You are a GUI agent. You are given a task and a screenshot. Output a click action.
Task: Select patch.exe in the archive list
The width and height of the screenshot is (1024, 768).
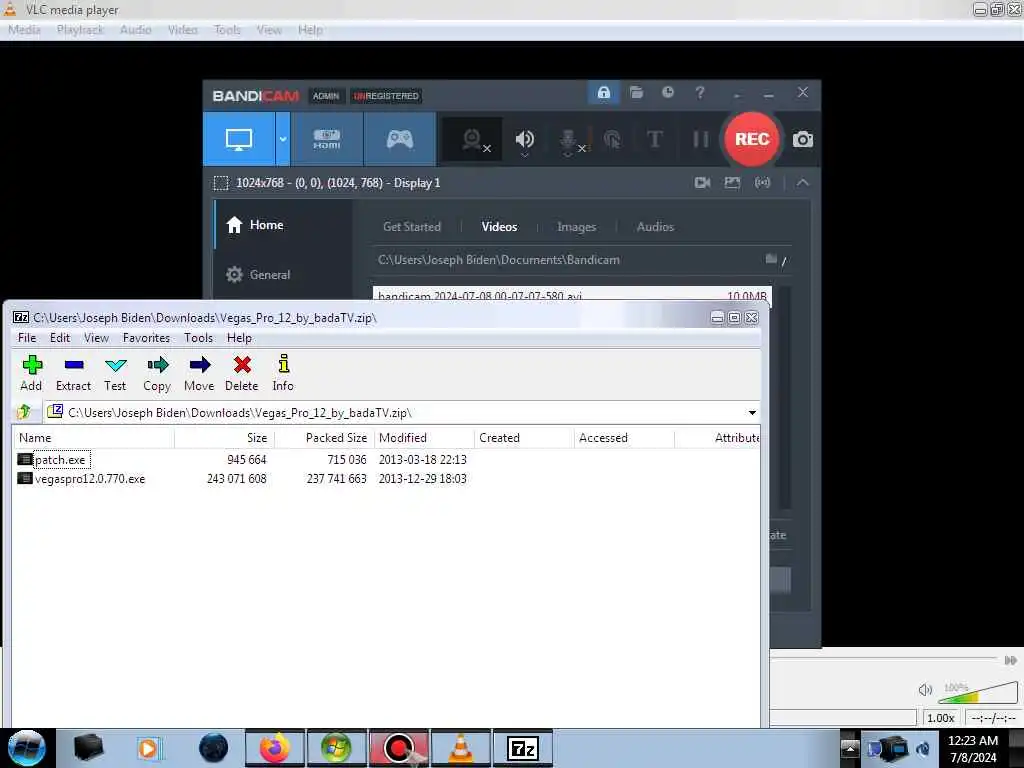(60, 460)
